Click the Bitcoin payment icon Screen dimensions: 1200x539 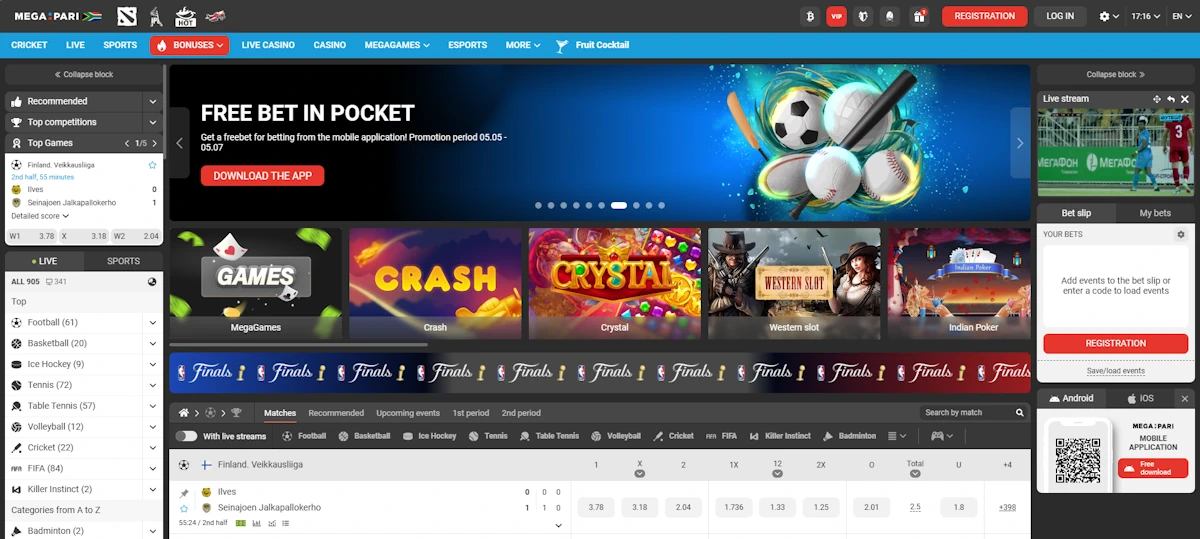click(810, 16)
